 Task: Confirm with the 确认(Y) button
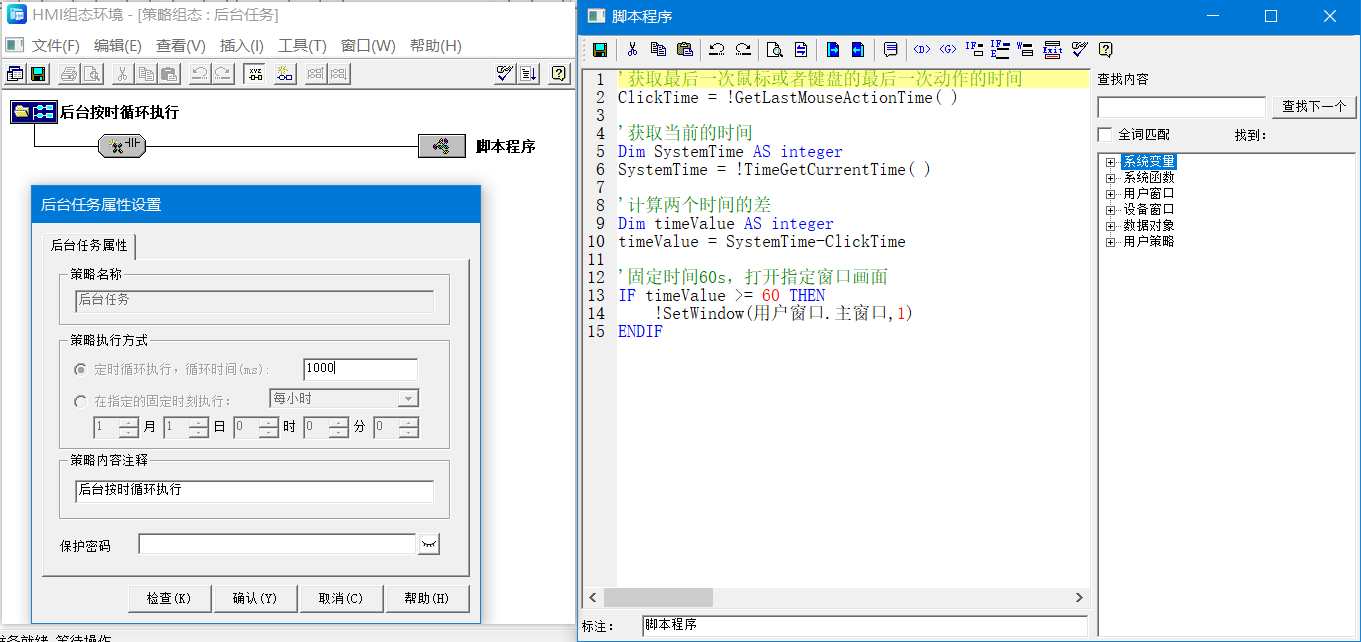(x=255, y=598)
